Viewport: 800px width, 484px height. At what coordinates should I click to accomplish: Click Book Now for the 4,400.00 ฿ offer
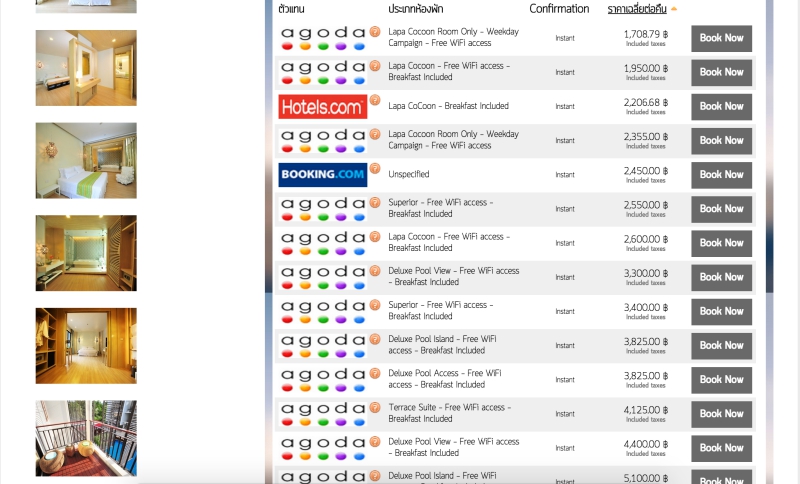coord(721,448)
